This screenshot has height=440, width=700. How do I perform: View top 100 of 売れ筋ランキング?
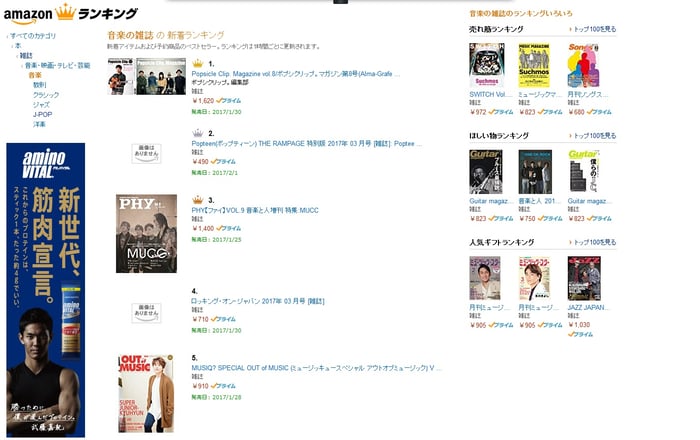(595, 29)
